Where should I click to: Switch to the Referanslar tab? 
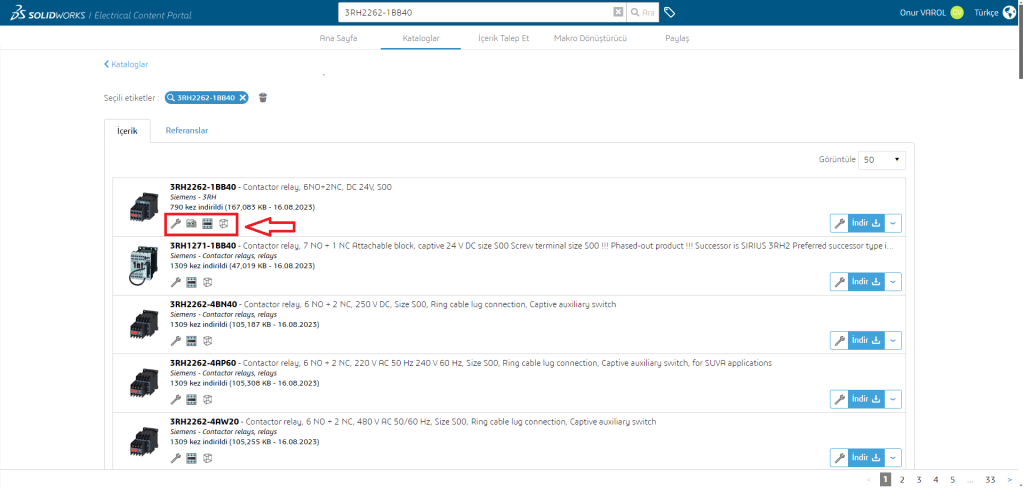(x=187, y=130)
